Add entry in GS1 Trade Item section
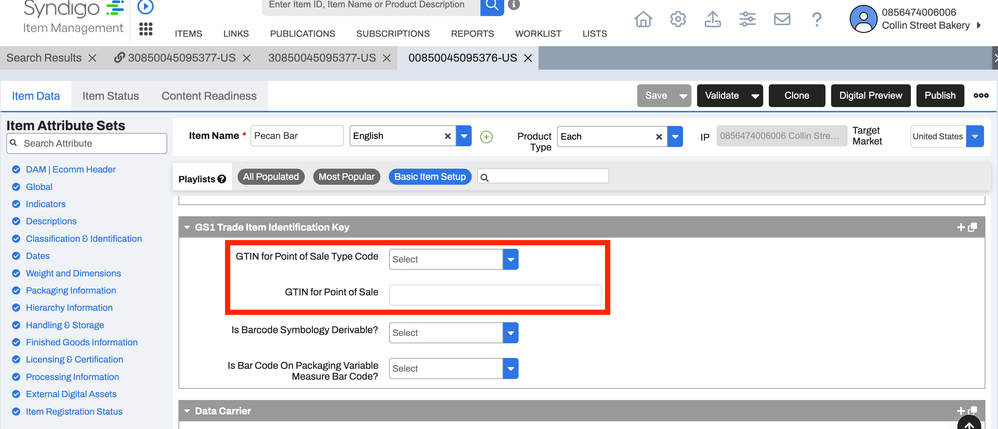The width and height of the screenshot is (998, 429). point(961,227)
